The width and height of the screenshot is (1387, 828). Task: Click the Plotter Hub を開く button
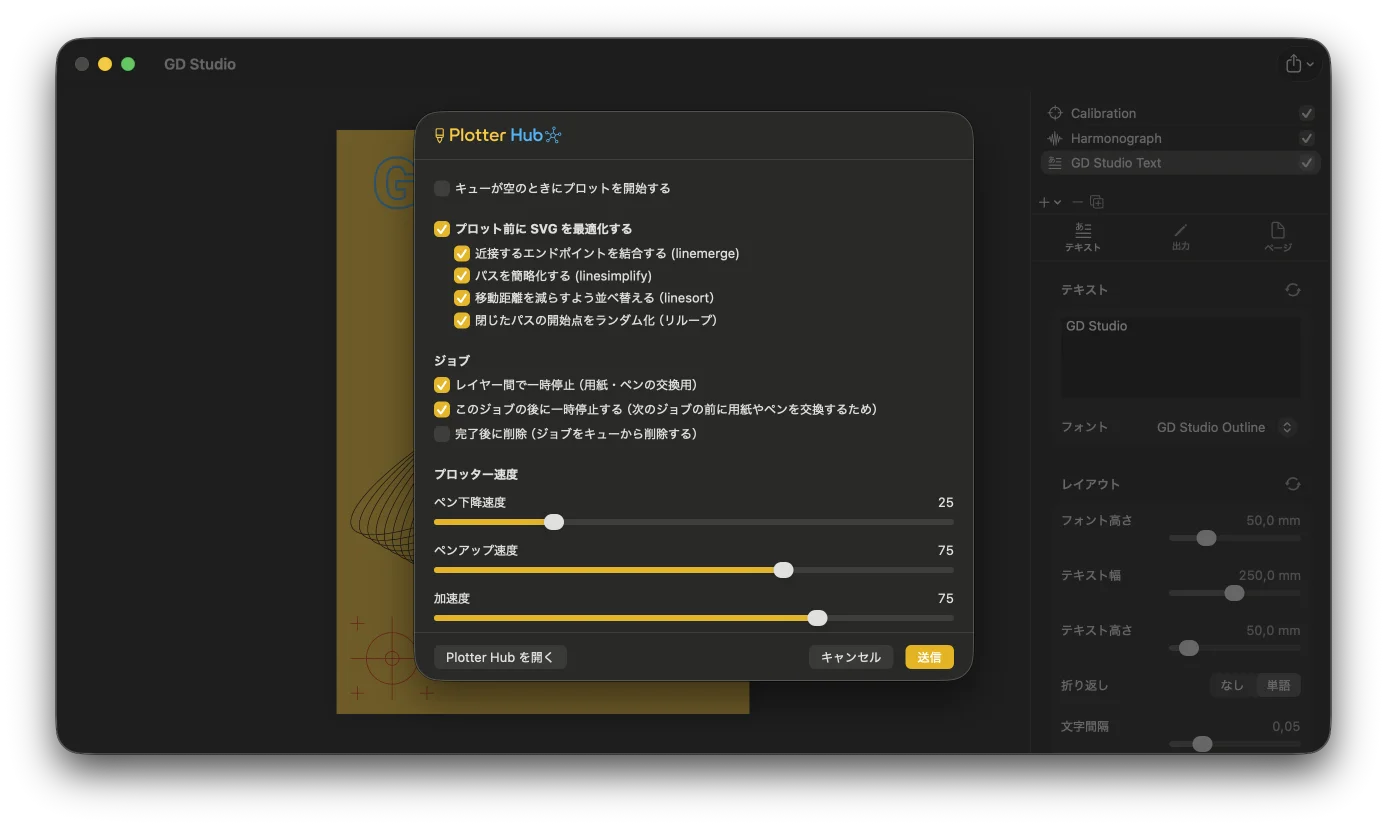click(500, 657)
